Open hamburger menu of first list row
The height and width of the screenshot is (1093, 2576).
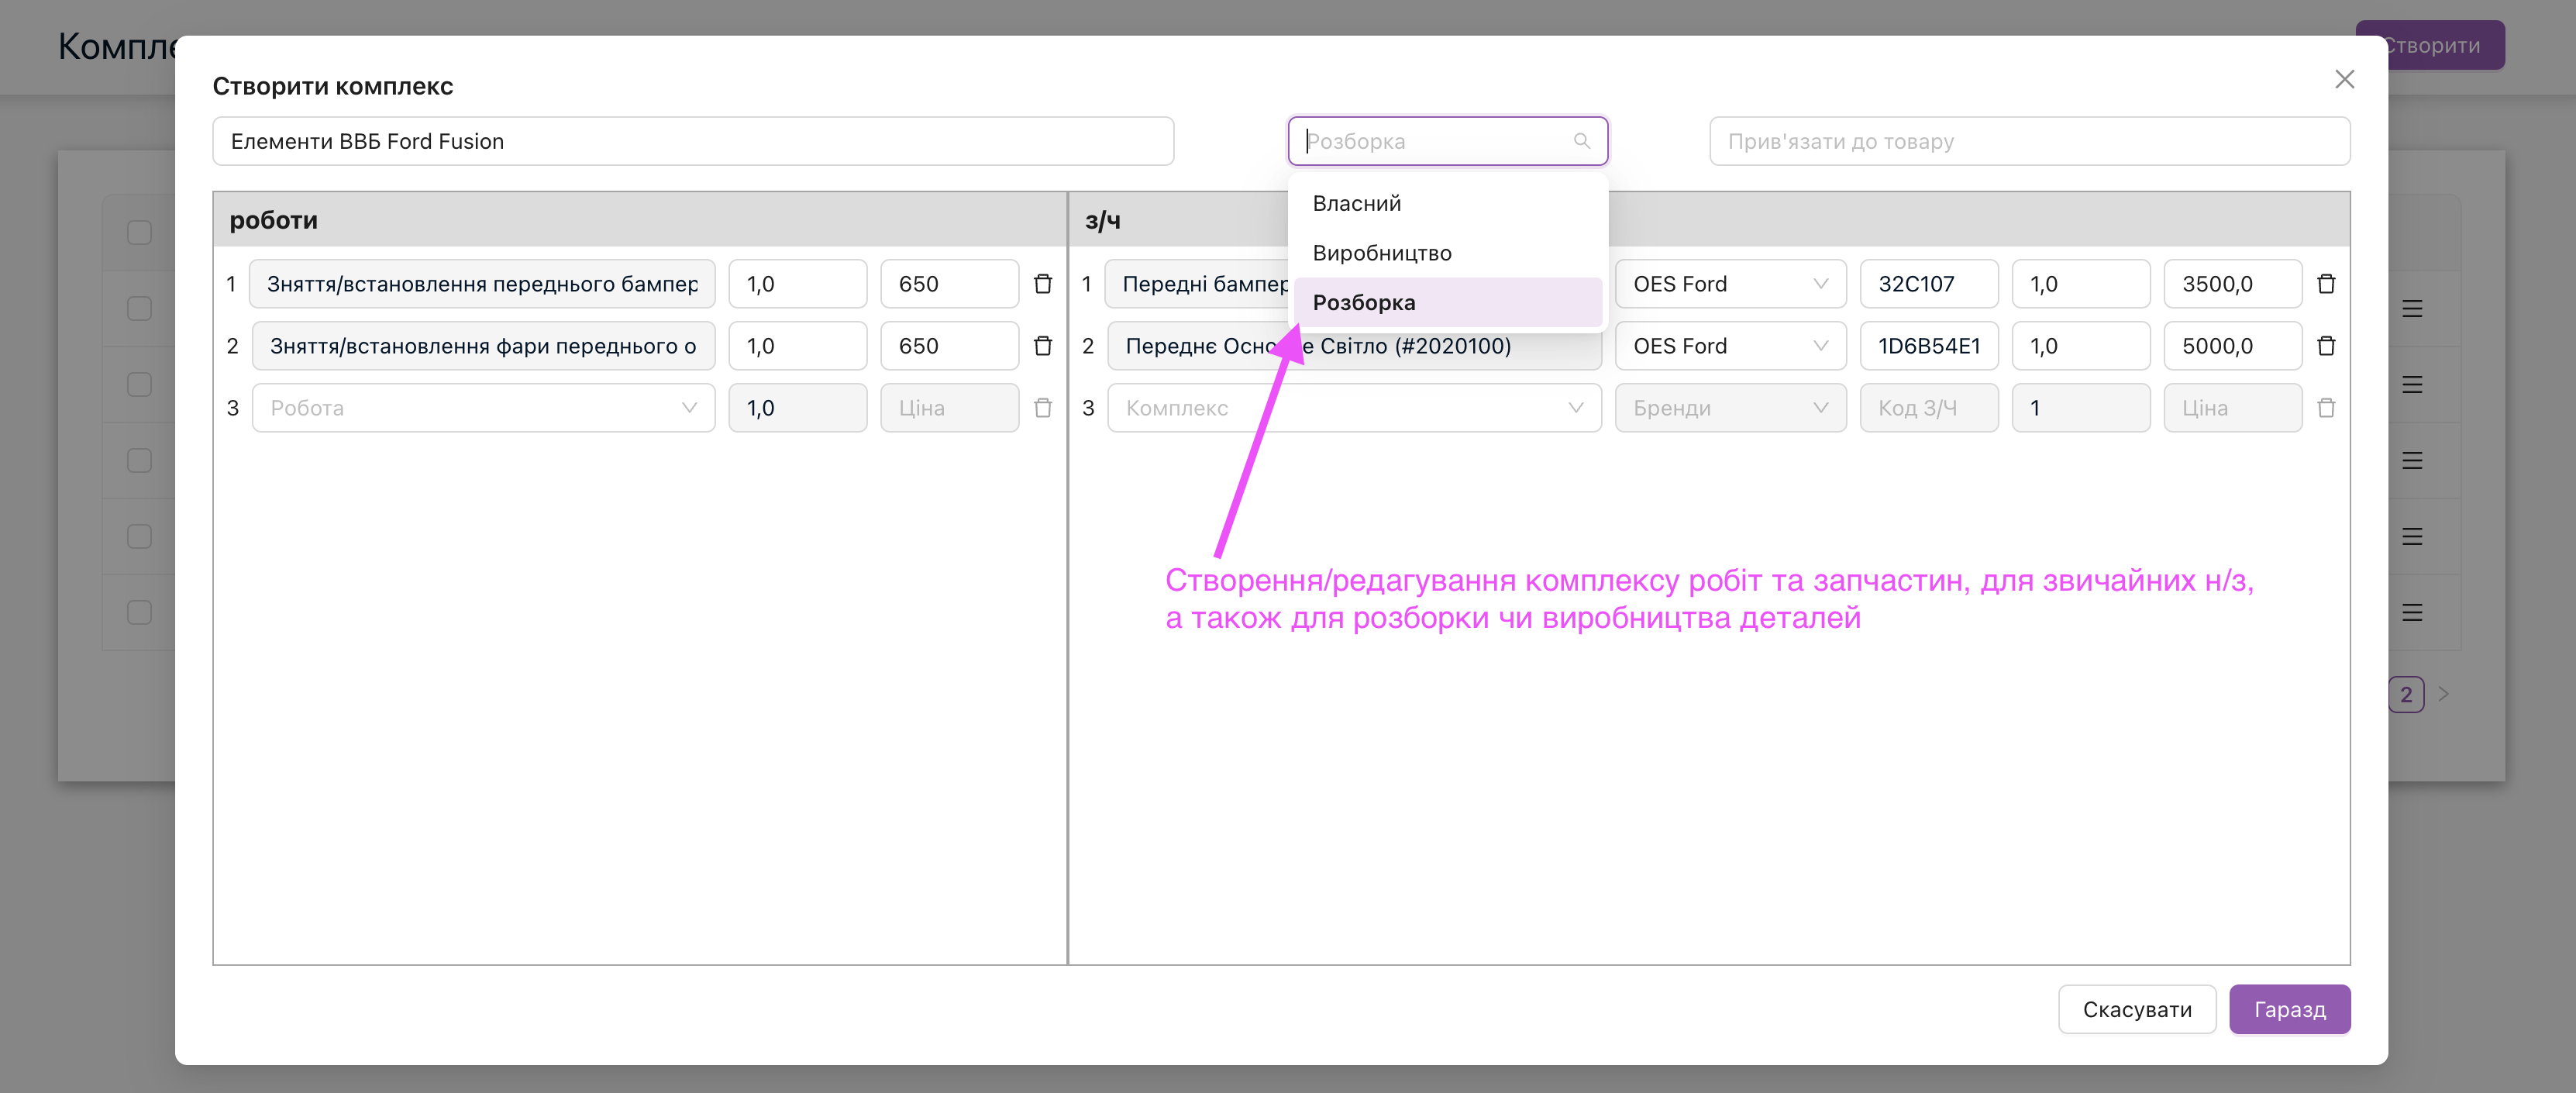click(2412, 309)
